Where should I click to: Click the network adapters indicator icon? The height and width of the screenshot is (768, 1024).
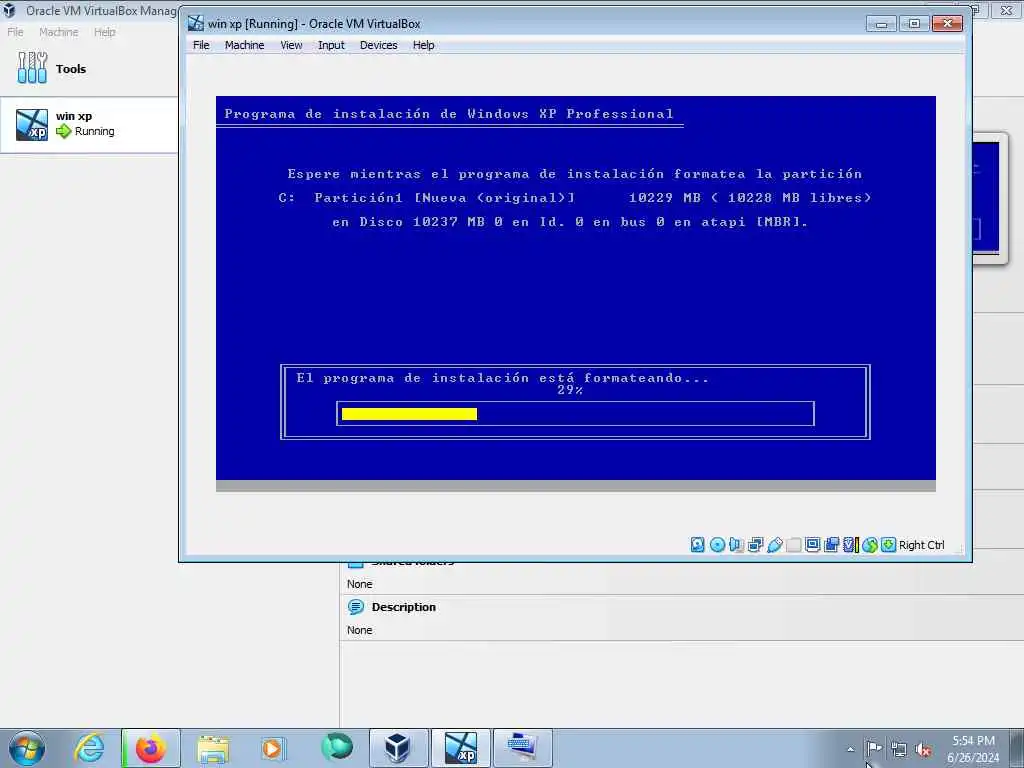[756, 545]
